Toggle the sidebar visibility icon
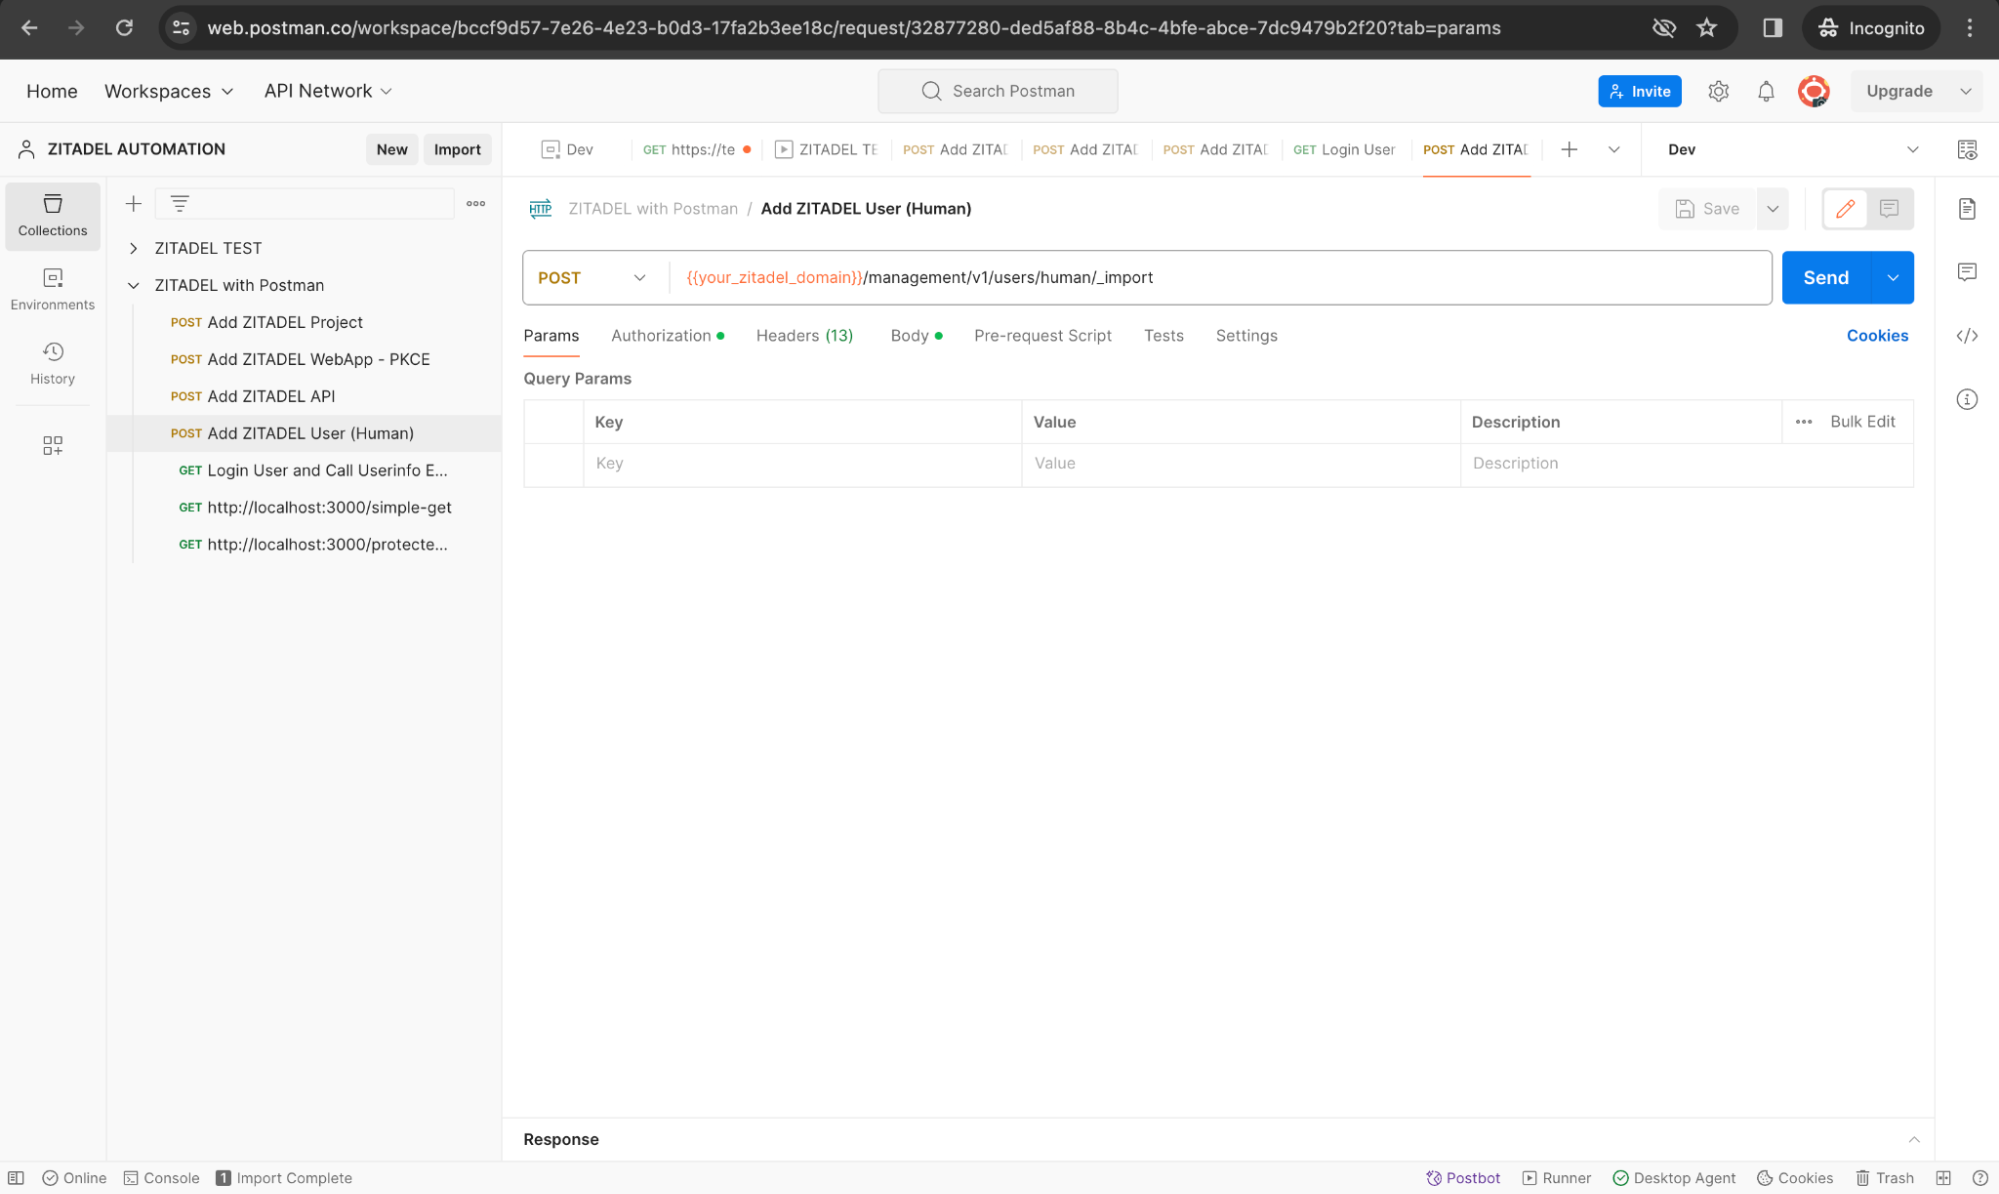1999x1194 pixels. (16, 1178)
